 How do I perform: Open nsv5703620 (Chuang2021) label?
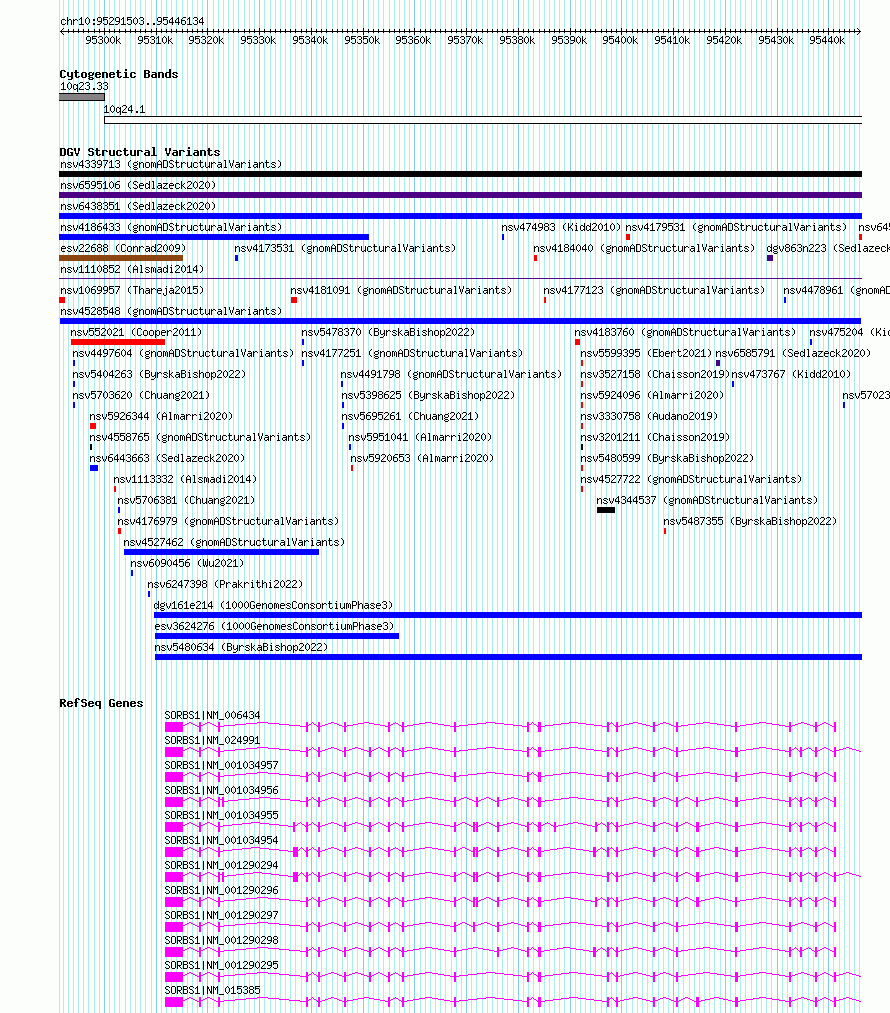pos(141,395)
